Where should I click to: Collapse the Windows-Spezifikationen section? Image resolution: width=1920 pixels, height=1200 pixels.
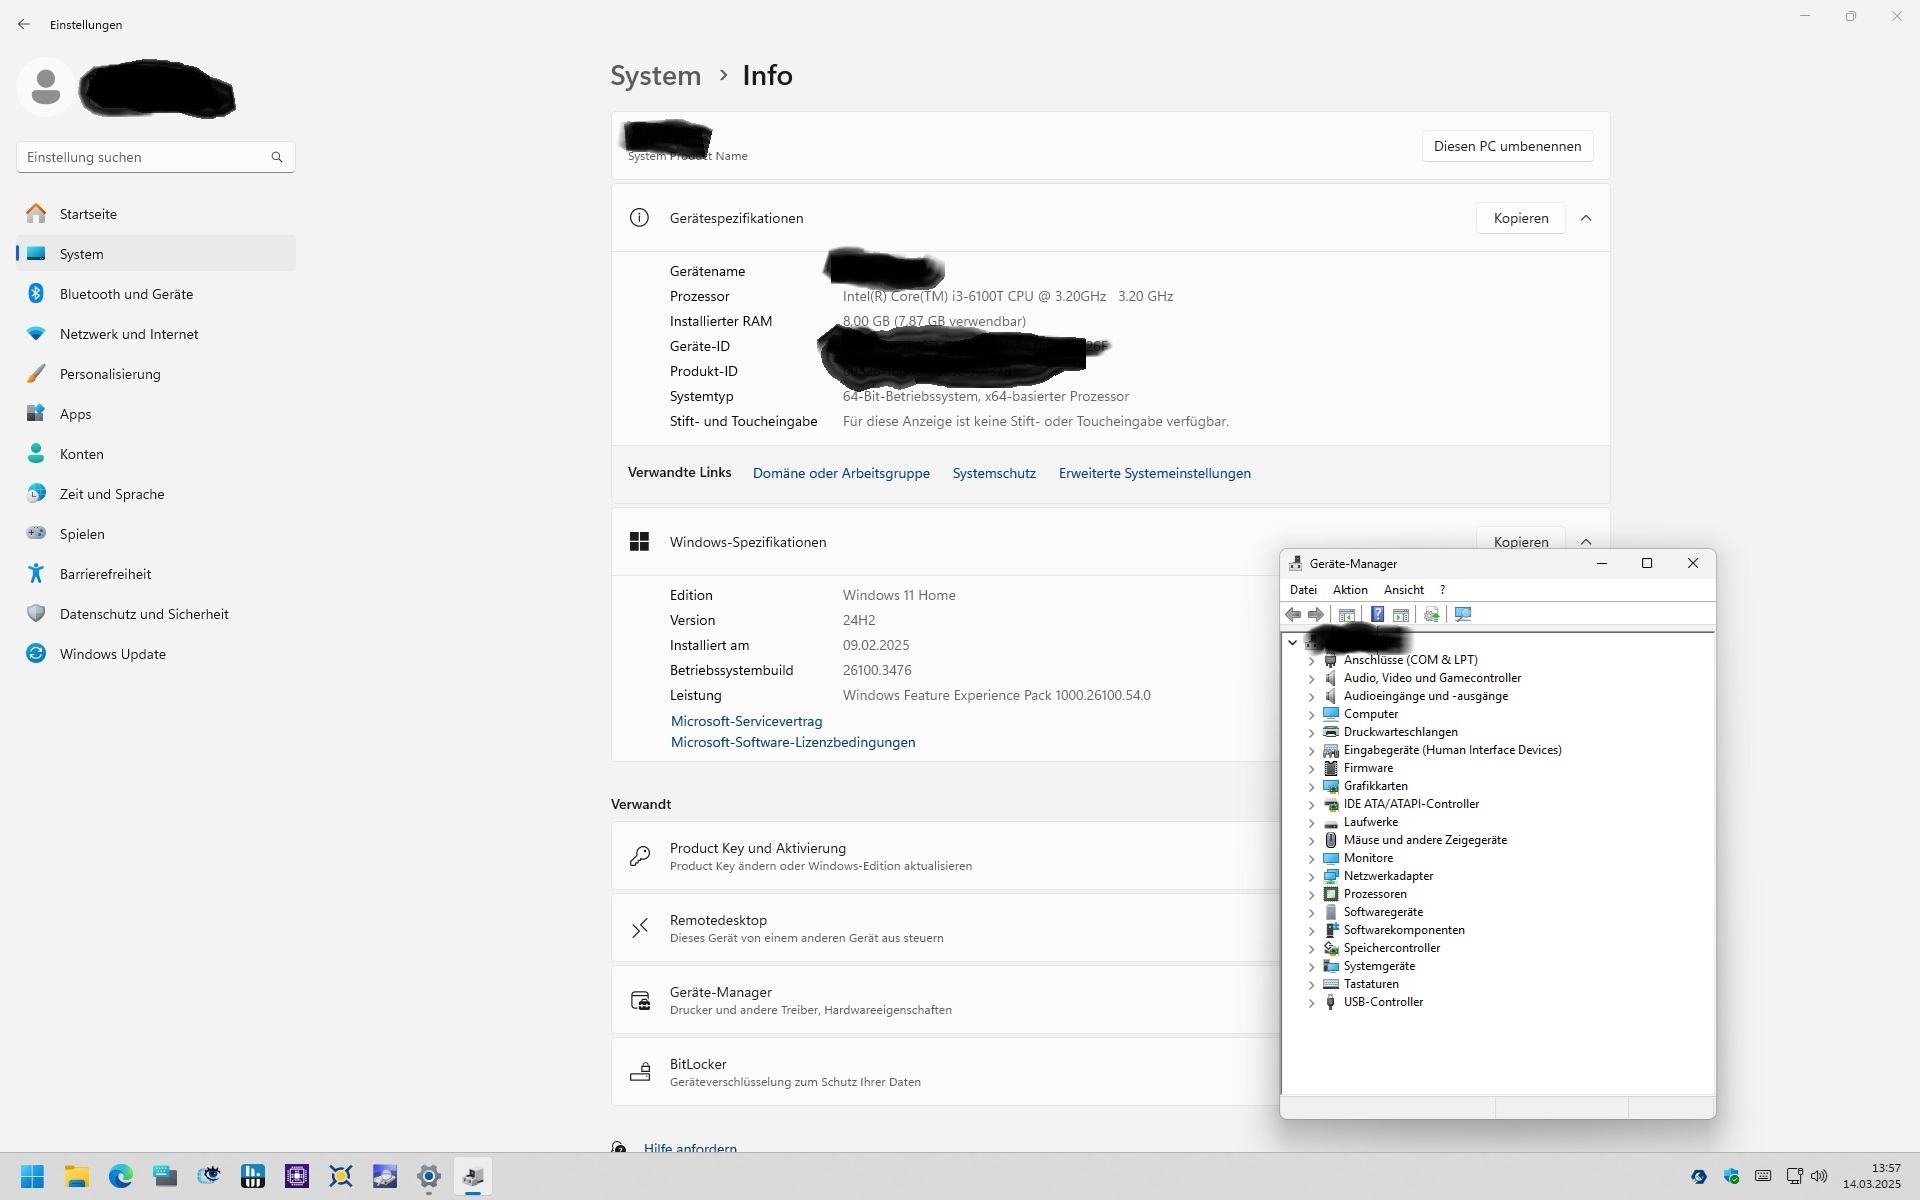tap(1586, 542)
